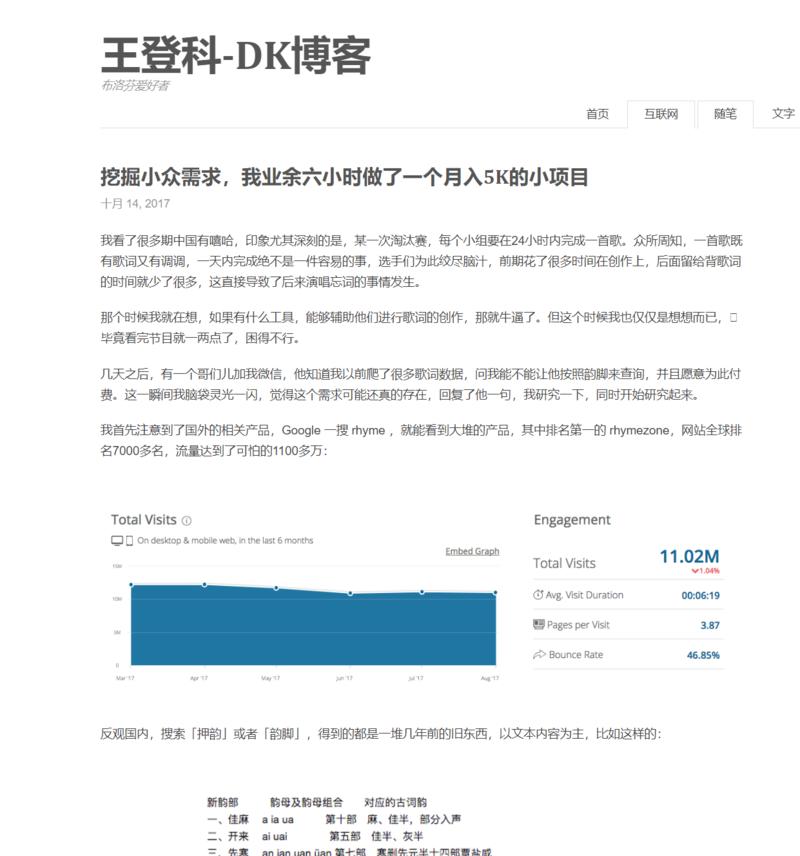Open the Embed Graph link
This screenshot has width=800, height=856.
pos(472,552)
